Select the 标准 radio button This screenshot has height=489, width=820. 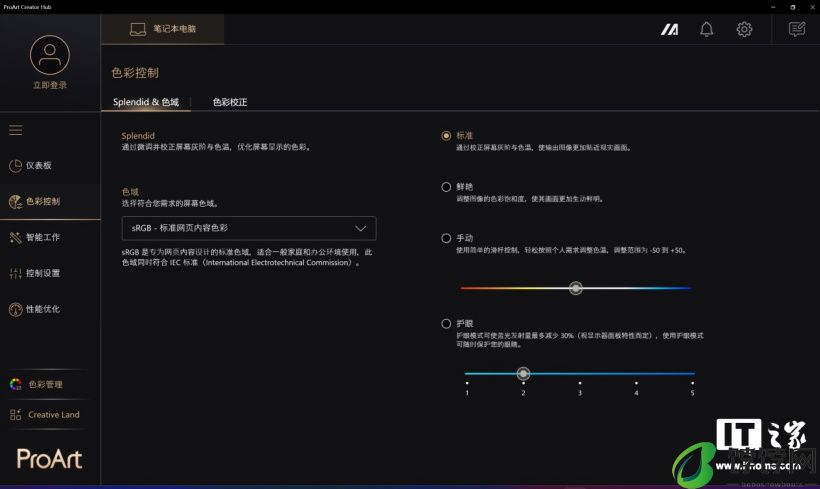[446, 135]
